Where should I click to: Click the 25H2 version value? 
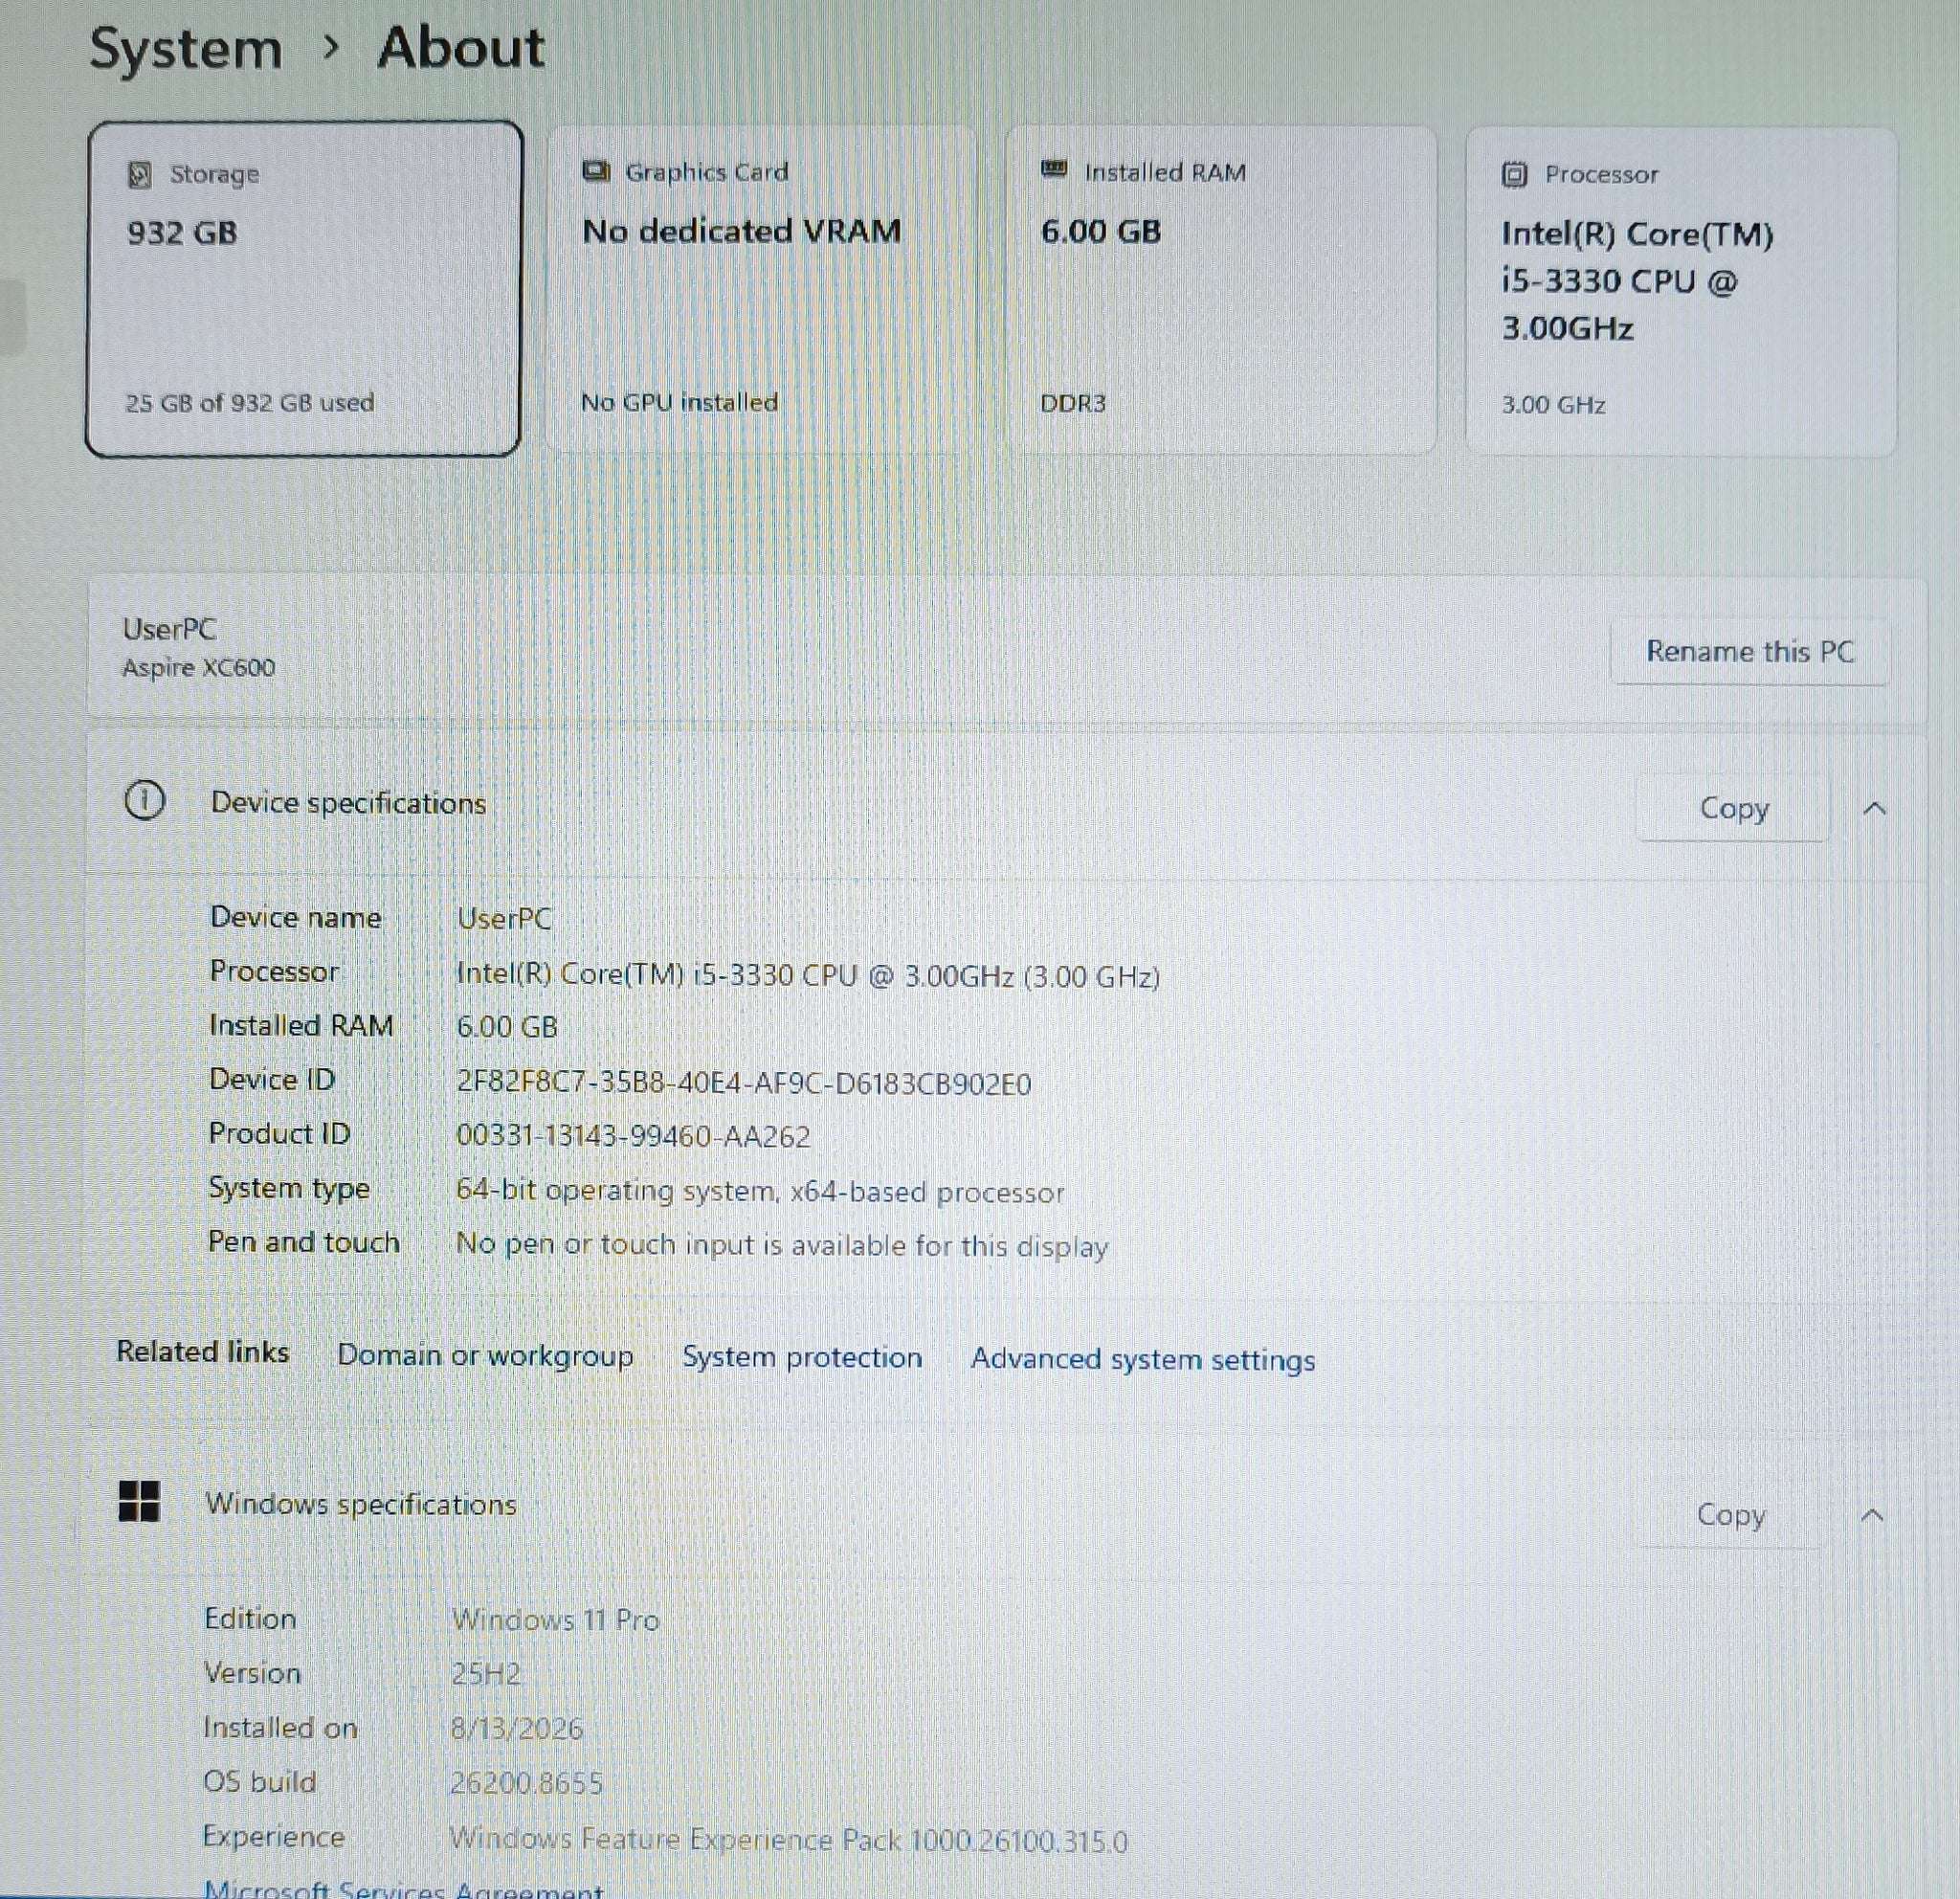(x=486, y=1674)
